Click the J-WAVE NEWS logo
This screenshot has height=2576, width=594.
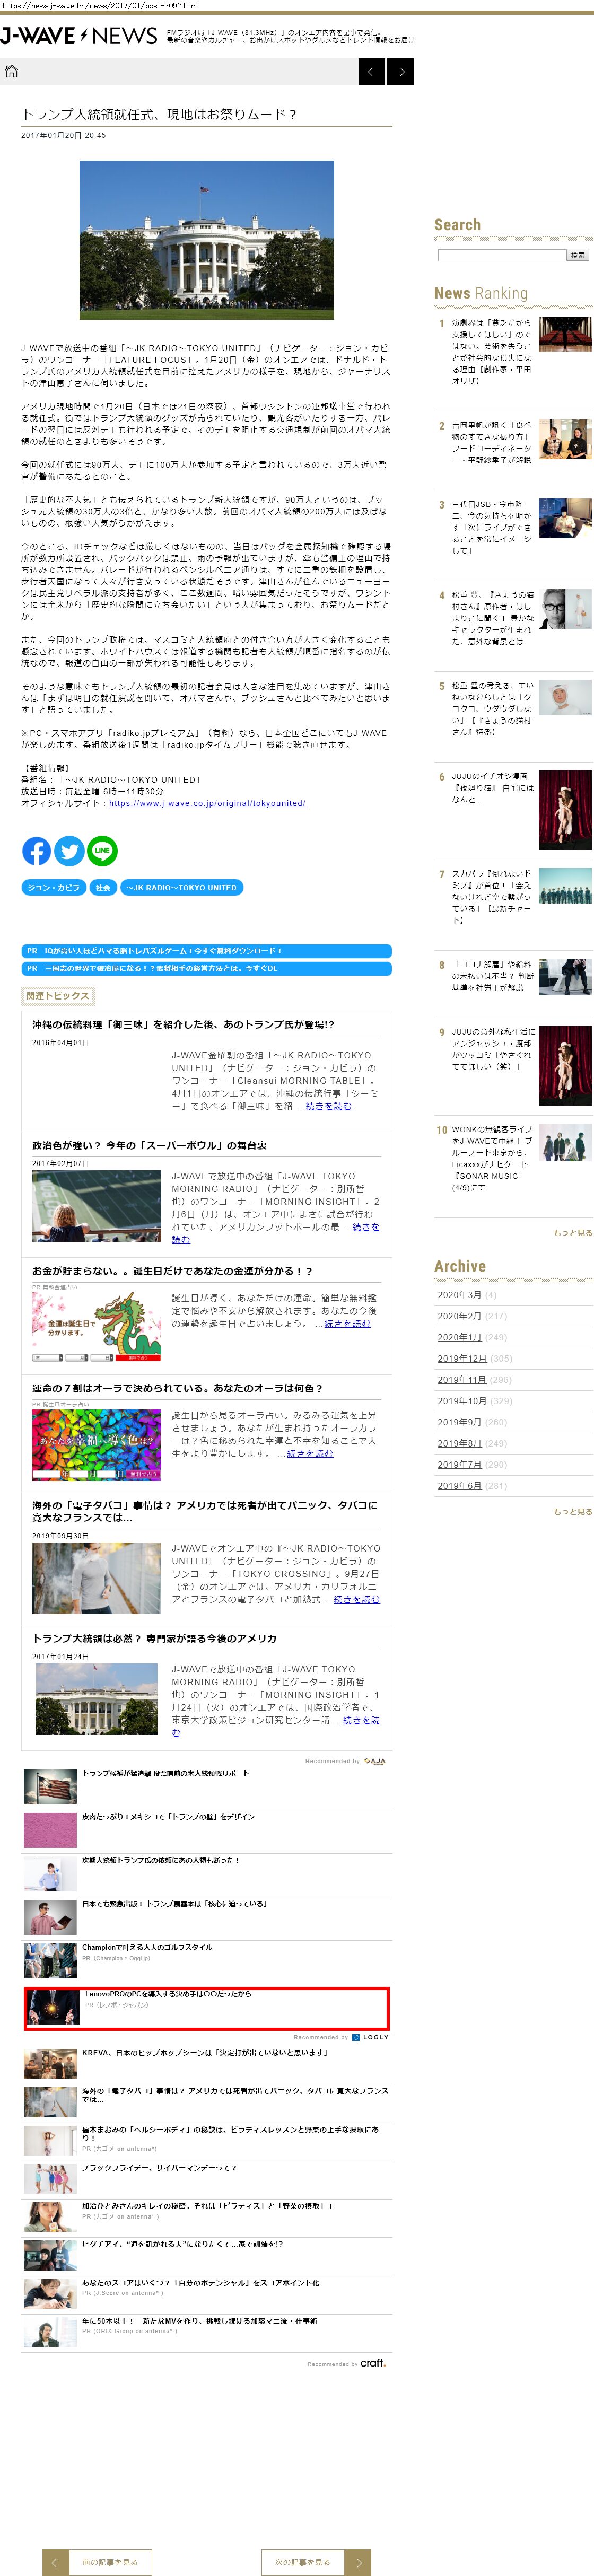coord(79,36)
